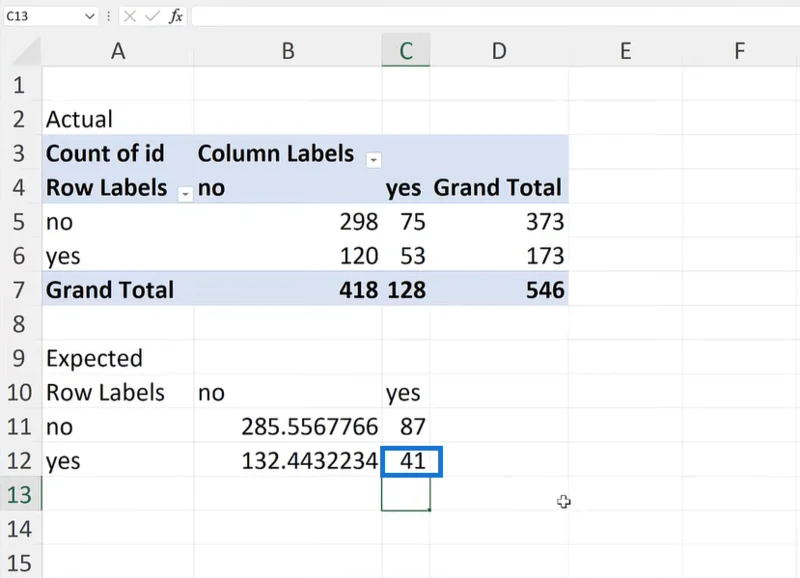Click the Cancel X formula bar icon

130,16
